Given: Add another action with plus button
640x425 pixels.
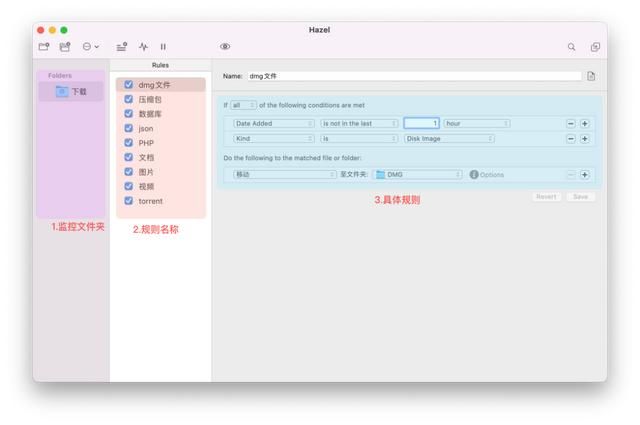Looking at the screenshot, I should pyautogui.click(x=584, y=174).
